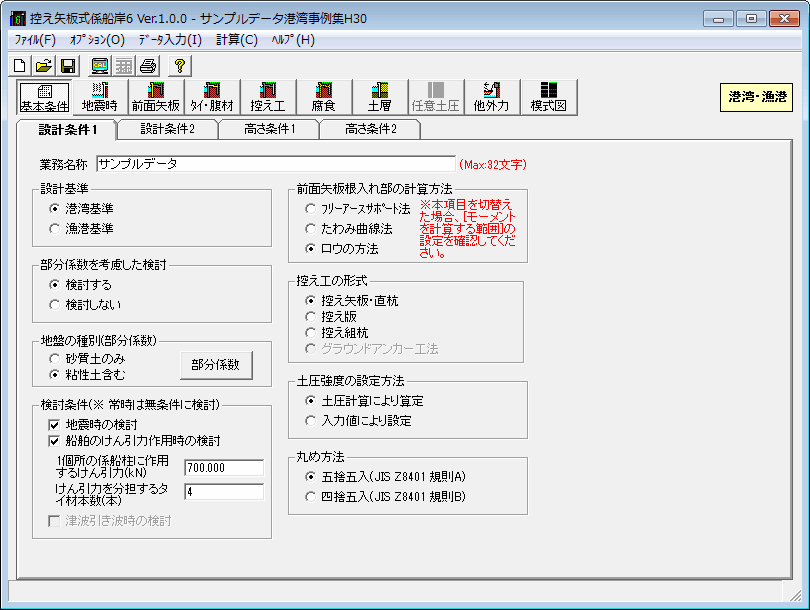
Task: Switch to 高さ条件1 tab
Action: [269, 129]
